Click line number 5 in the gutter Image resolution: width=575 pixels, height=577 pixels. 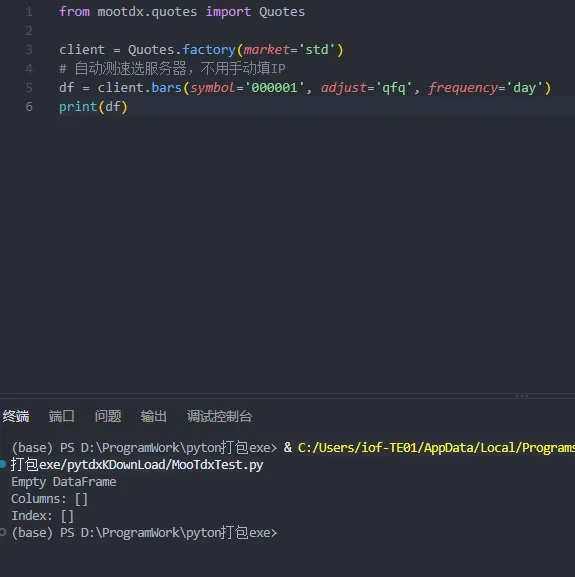29,88
